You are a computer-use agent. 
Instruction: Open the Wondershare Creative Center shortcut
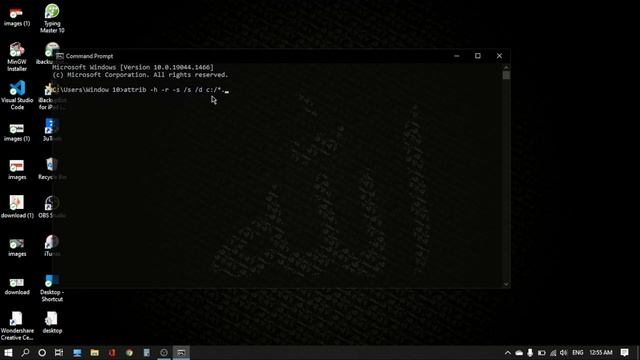click(x=17, y=326)
